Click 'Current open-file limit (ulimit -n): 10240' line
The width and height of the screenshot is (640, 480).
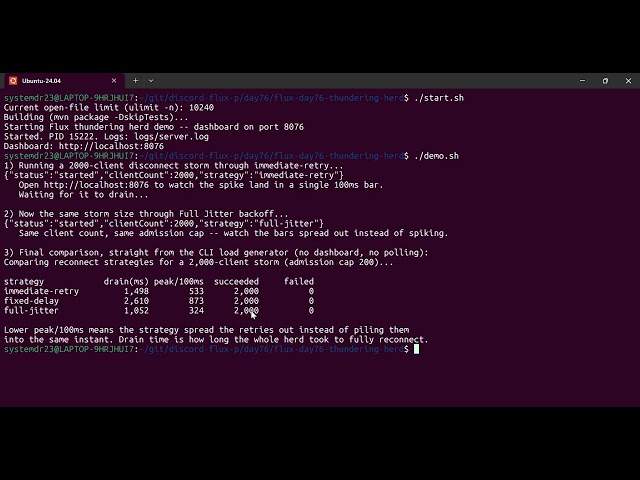pyautogui.click(x=109, y=108)
